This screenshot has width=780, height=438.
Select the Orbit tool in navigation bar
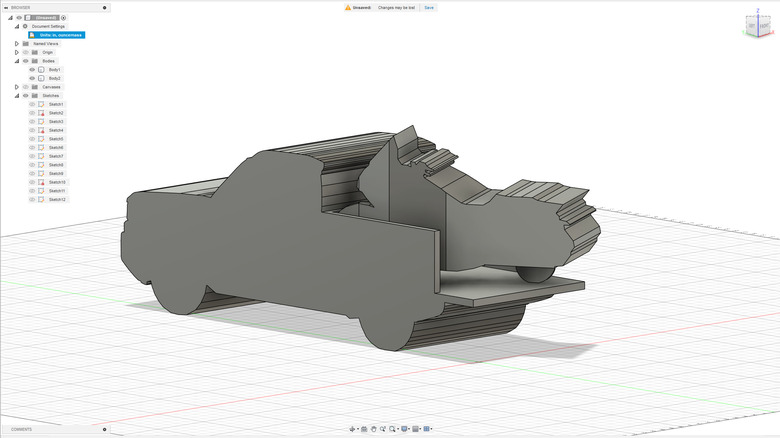coord(352,429)
